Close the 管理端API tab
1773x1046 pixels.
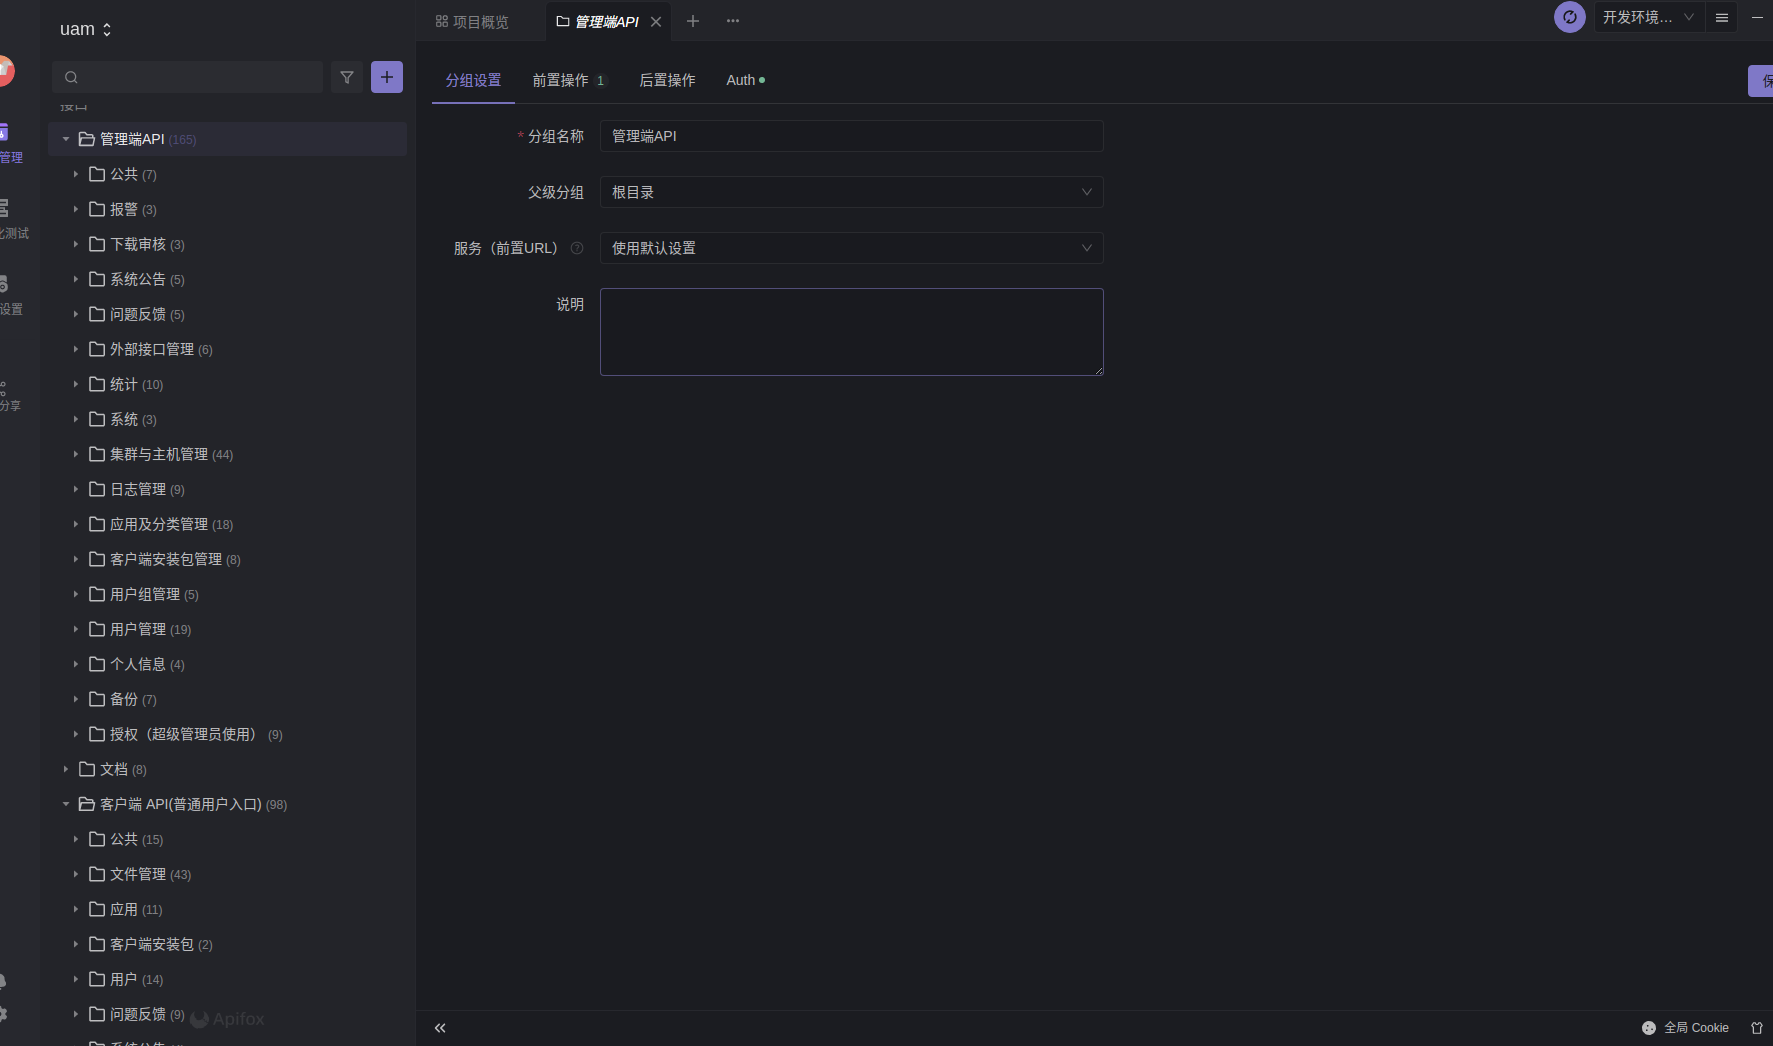point(656,22)
